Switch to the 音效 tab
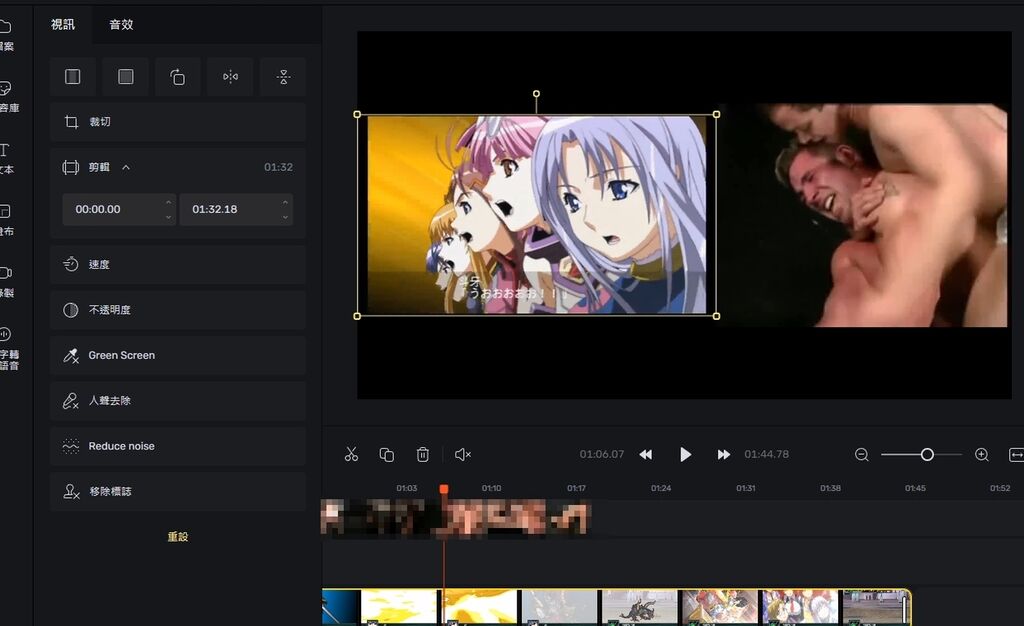 [x=121, y=25]
